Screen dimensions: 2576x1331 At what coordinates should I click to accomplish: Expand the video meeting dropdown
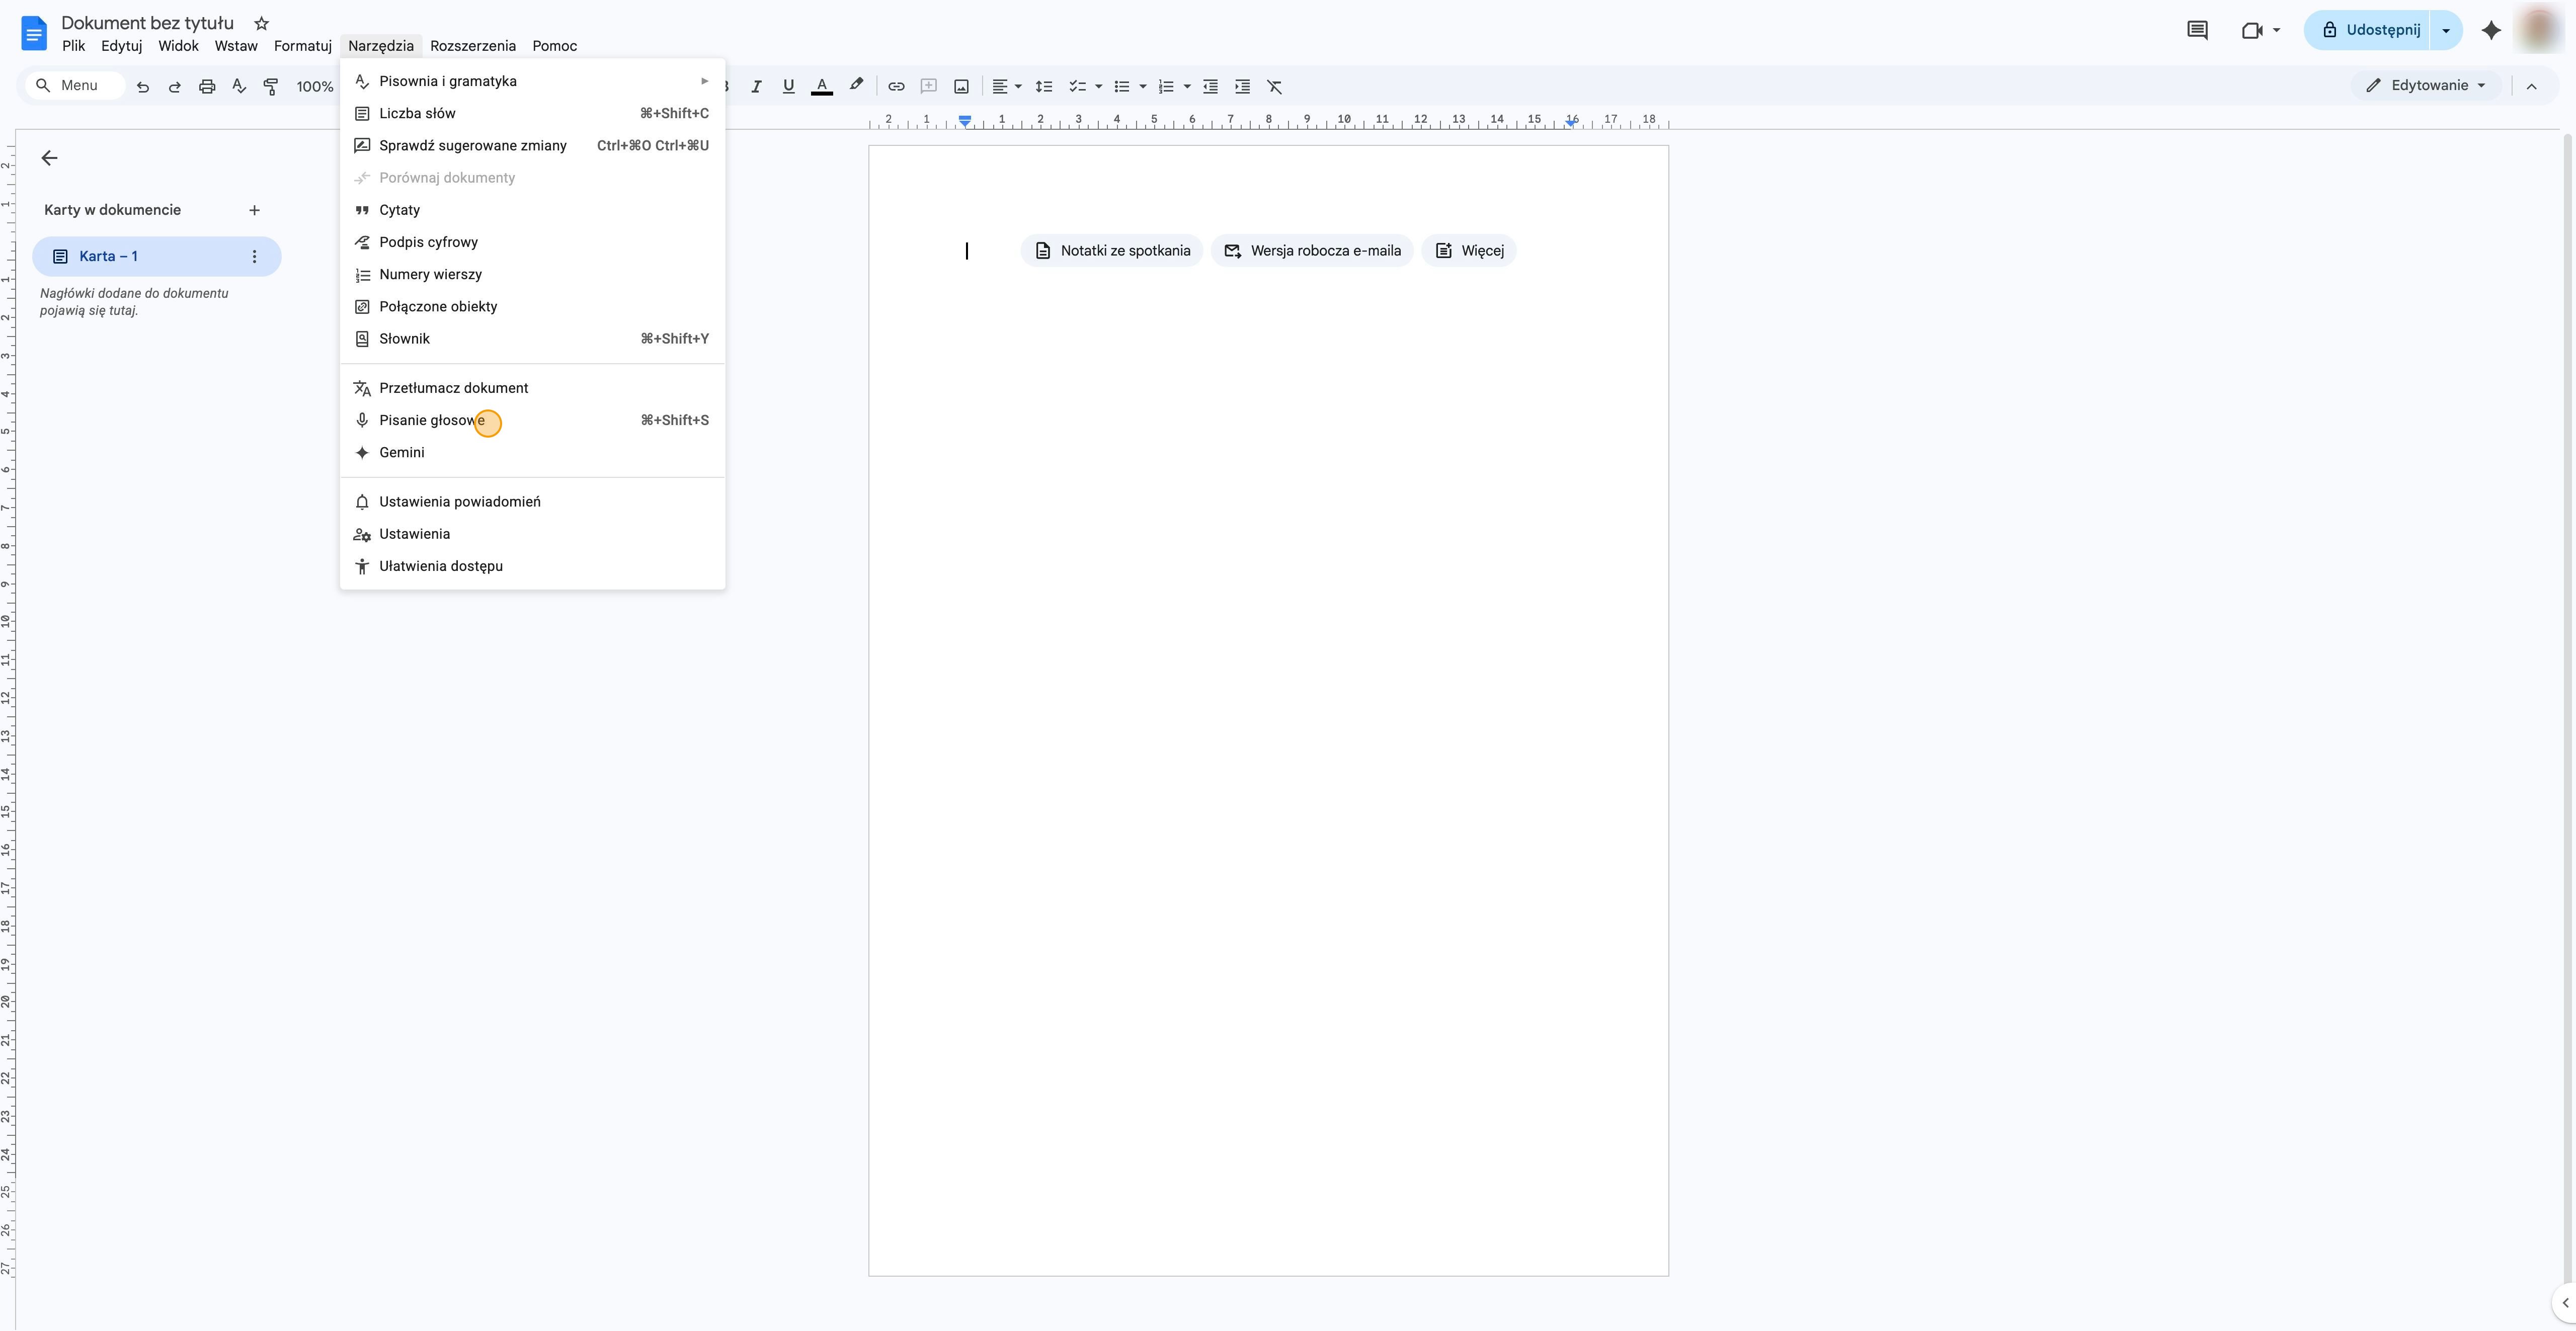tap(2277, 30)
